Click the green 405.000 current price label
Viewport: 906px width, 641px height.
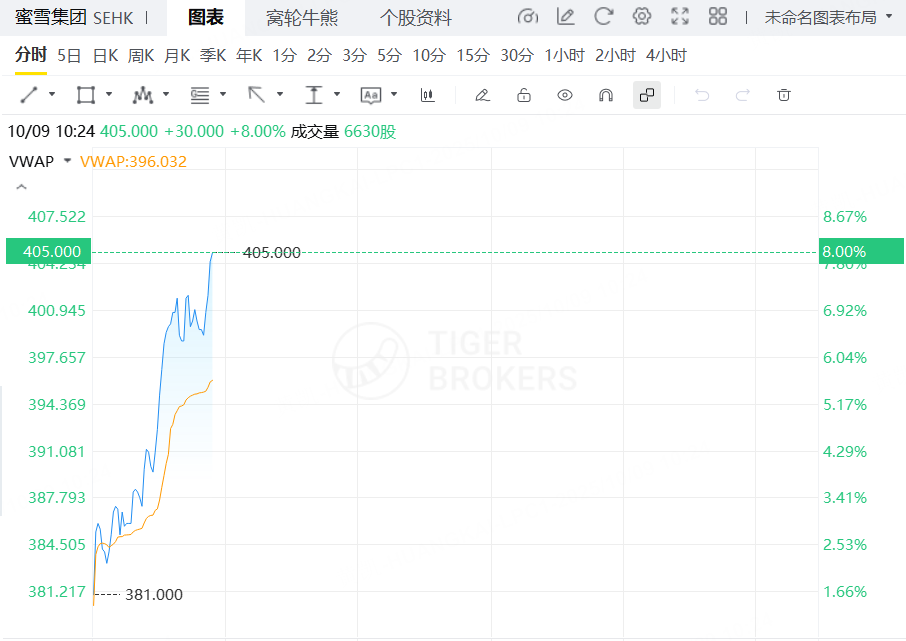pyautogui.click(x=49, y=251)
